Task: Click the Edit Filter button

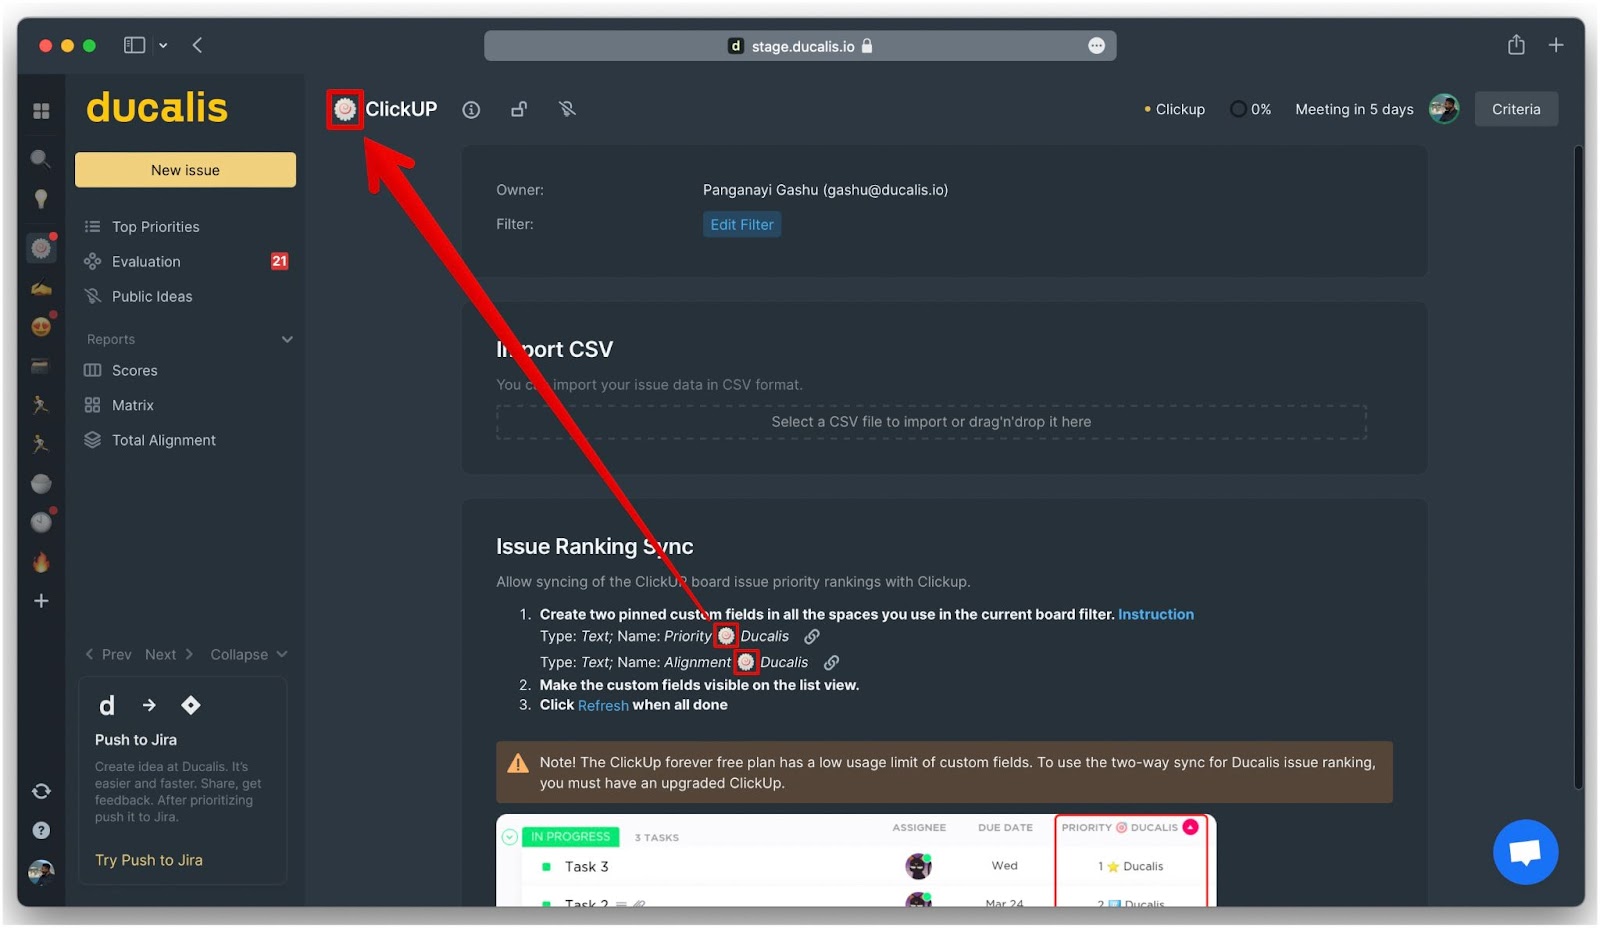Action: pyautogui.click(x=742, y=224)
